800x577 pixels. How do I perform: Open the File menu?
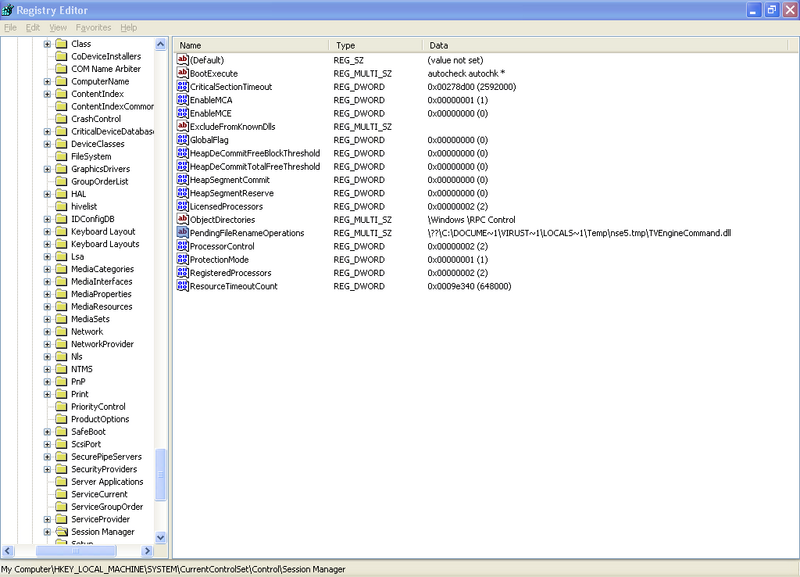10,28
